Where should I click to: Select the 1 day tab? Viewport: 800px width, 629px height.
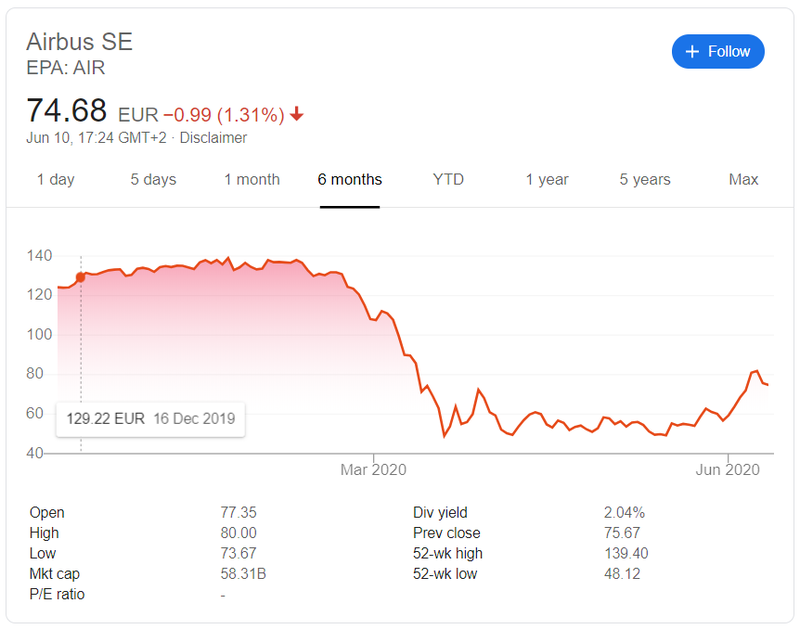coord(56,180)
